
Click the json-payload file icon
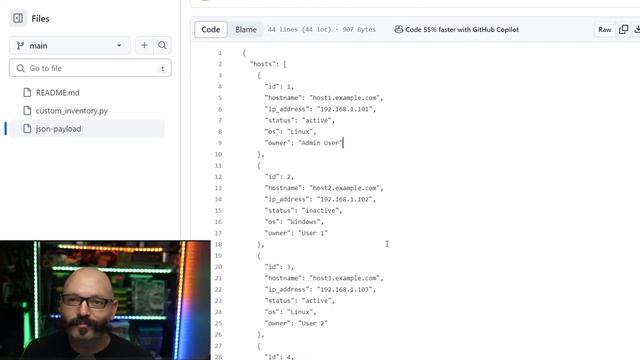tap(27, 129)
